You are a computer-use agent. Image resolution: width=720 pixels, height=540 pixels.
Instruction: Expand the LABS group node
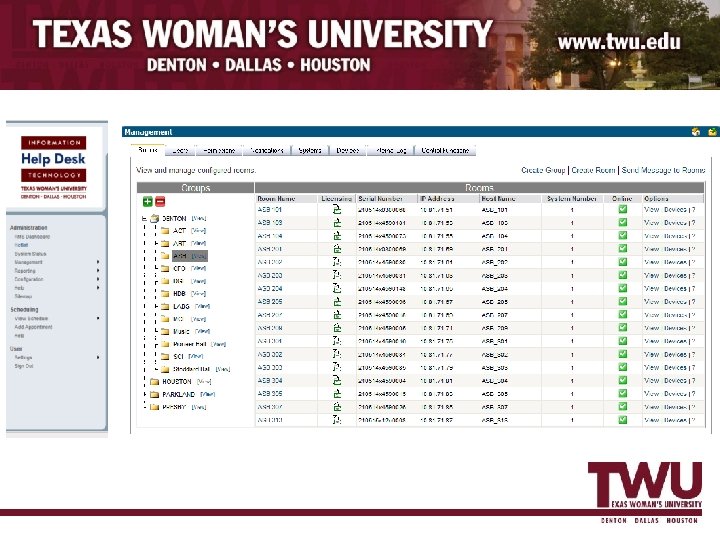click(x=157, y=306)
